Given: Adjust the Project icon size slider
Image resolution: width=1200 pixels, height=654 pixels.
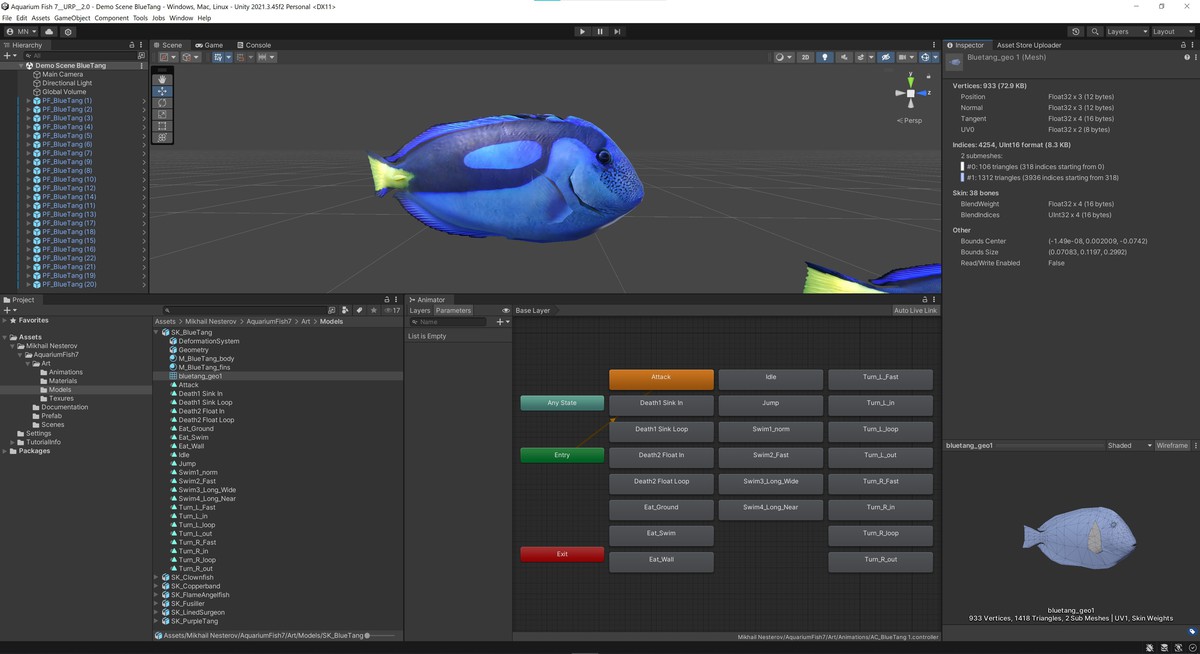Looking at the screenshot, I should 381,635.
